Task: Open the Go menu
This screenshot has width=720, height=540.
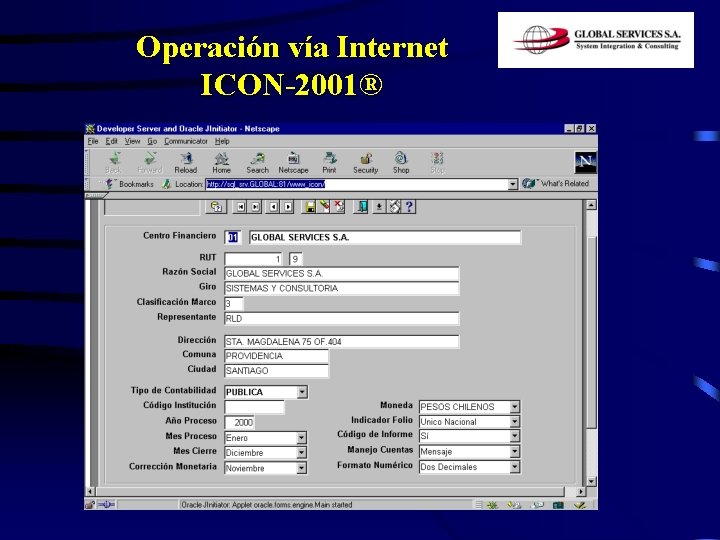Action: click(x=152, y=141)
